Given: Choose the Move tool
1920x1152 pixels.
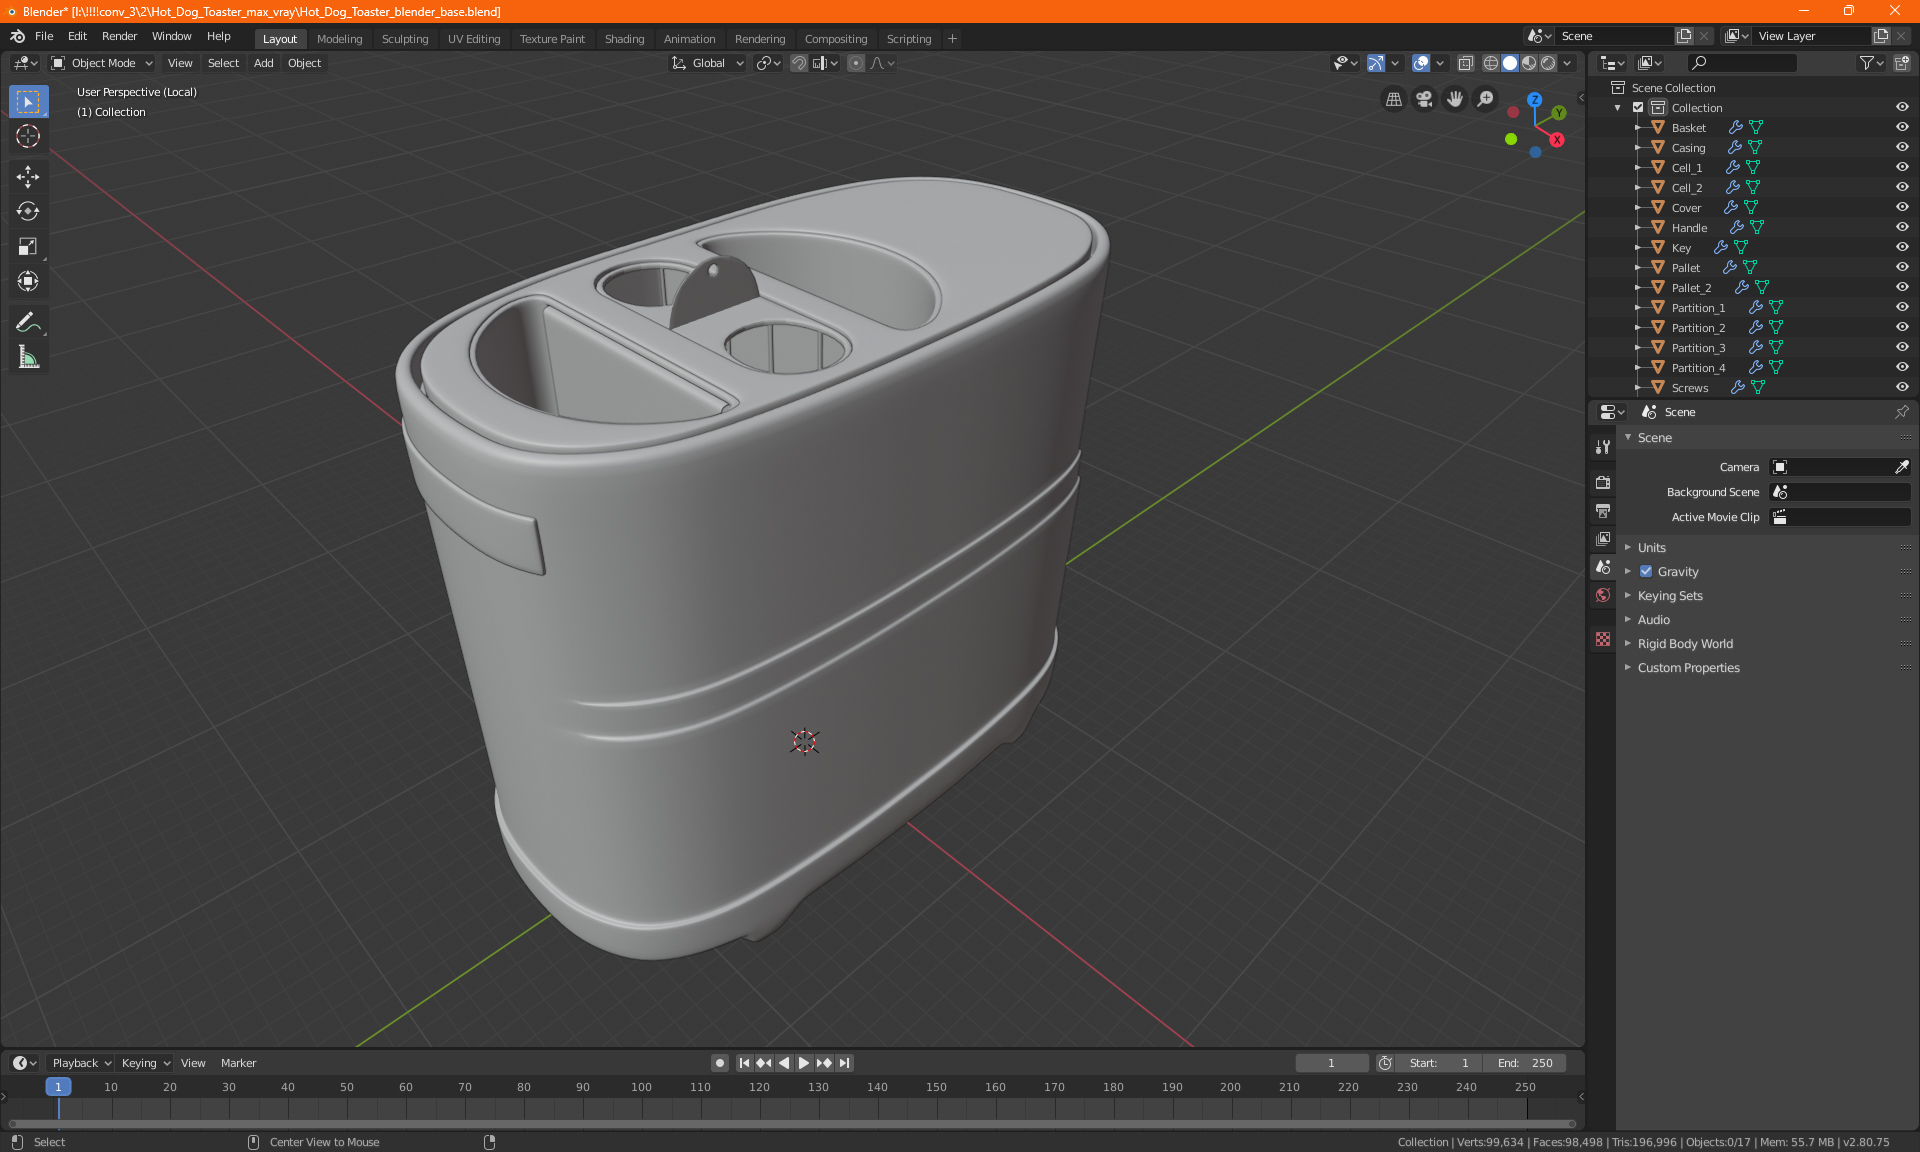Looking at the screenshot, I should pyautogui.click(x=28, y=177).
